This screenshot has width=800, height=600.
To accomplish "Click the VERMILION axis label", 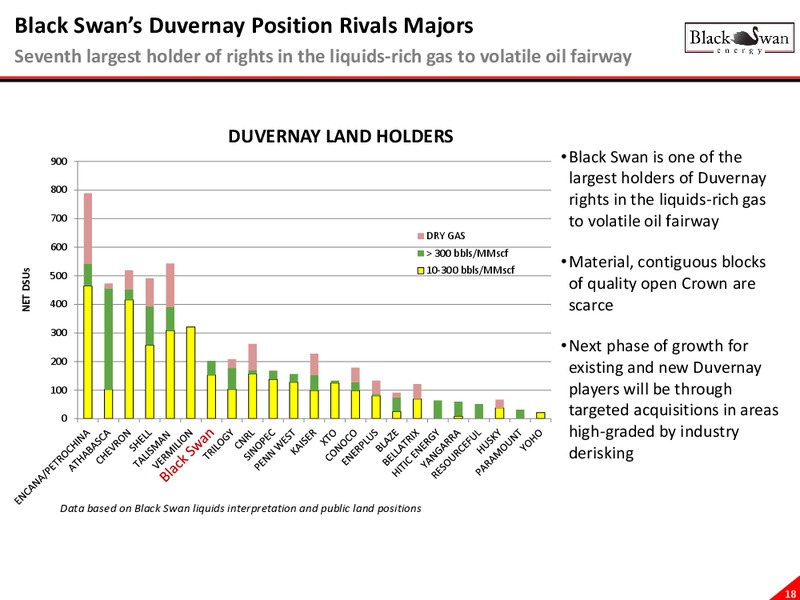I will click(173, 448).
